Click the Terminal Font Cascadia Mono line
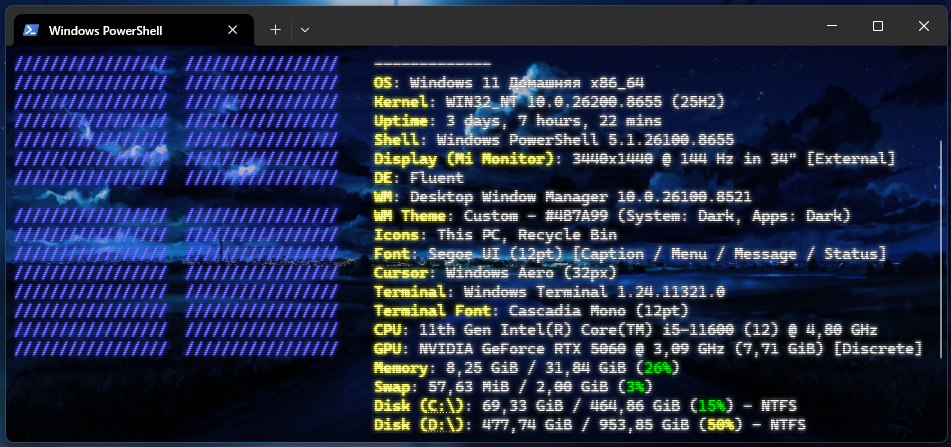Screen dimensions: 951x447 coord(531,311)
